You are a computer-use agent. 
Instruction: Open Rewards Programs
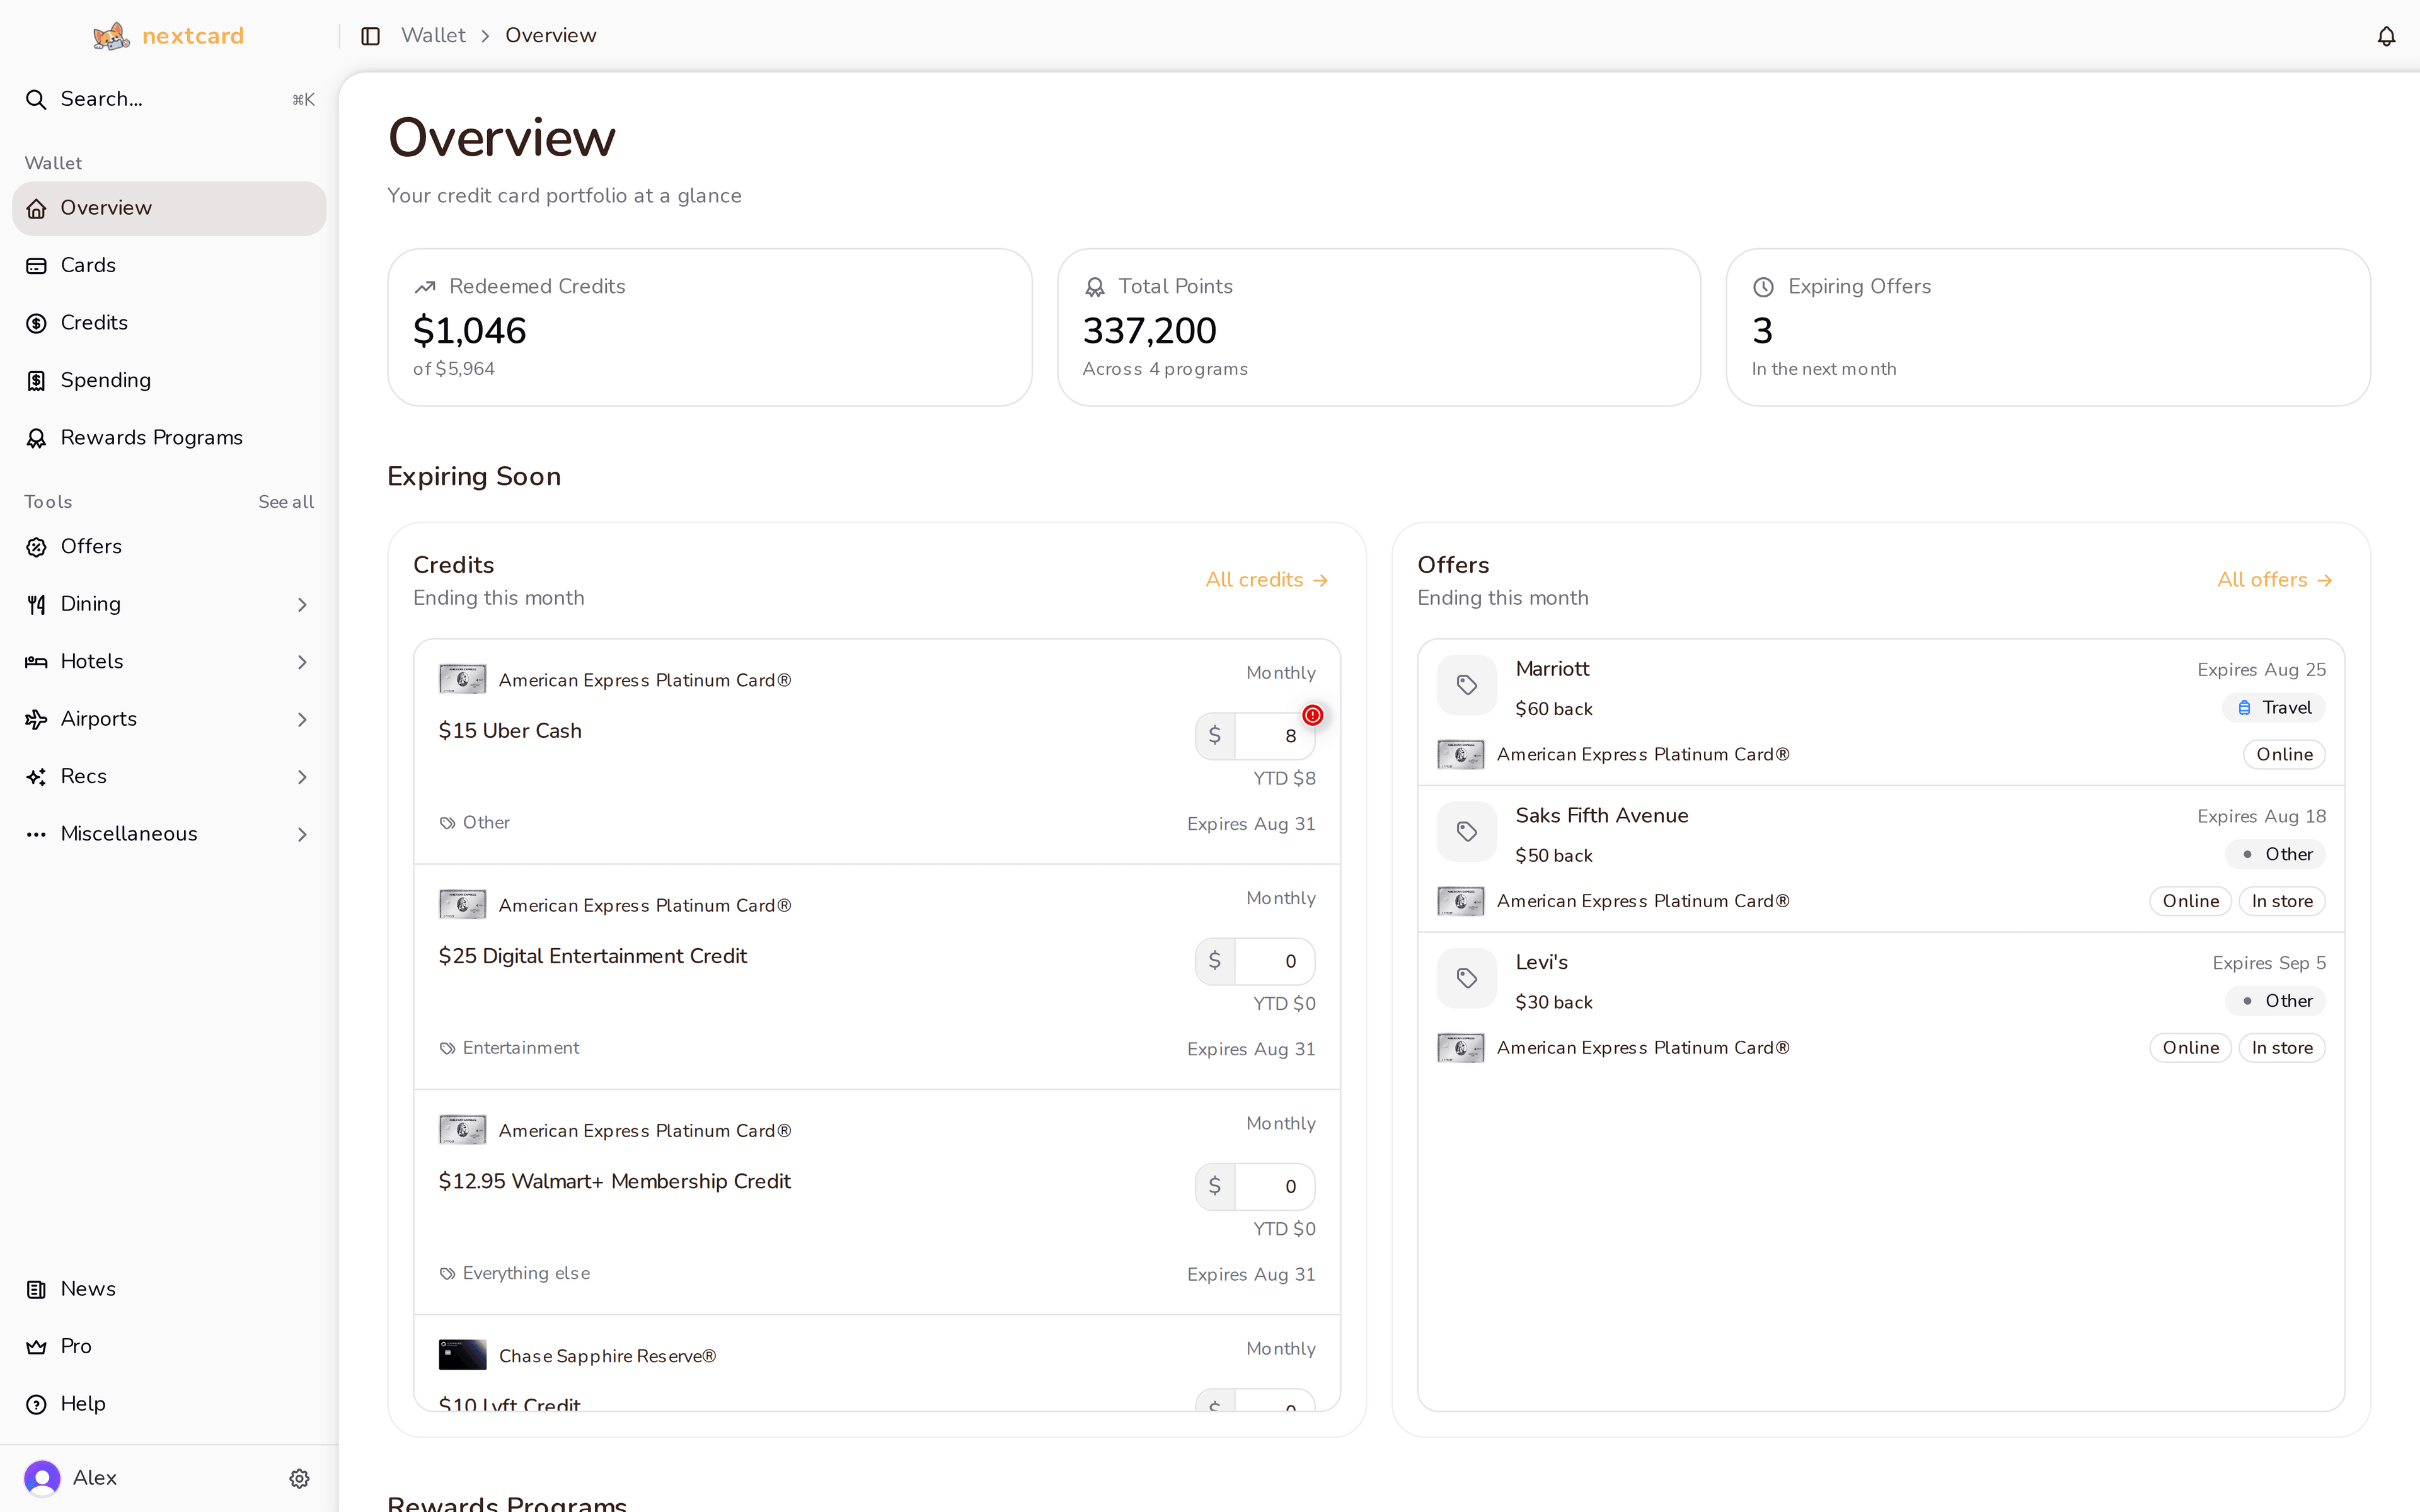click(x=169, y=438)
